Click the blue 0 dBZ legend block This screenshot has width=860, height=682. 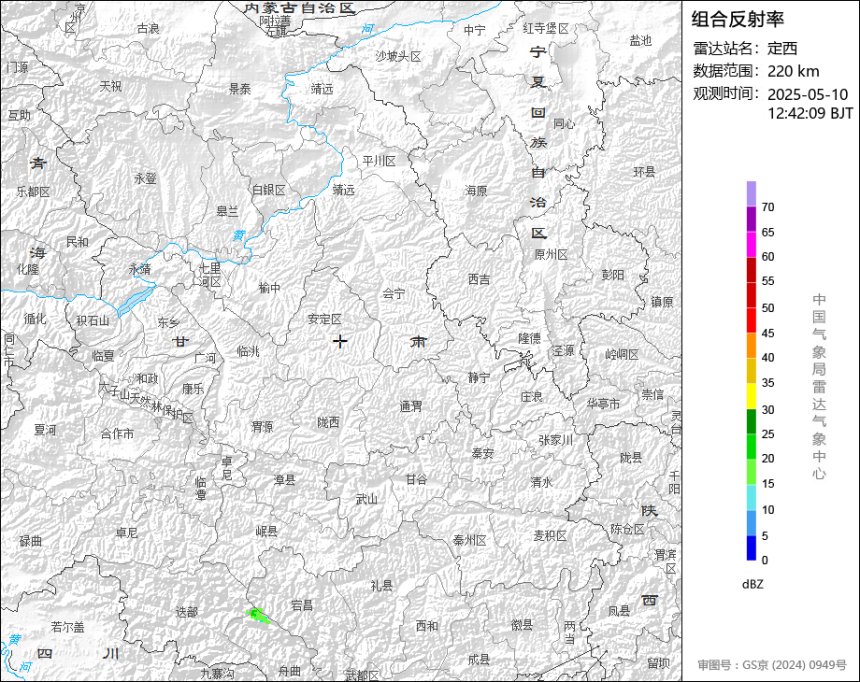tap(751, 548)
